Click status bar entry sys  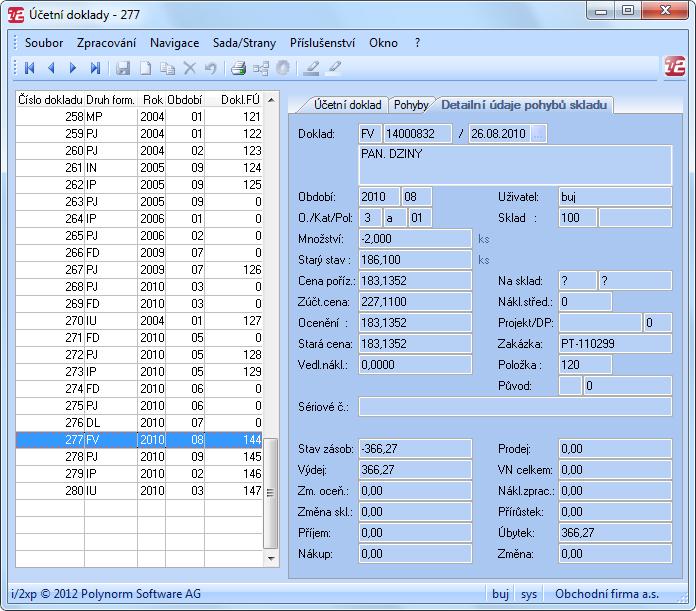coord(529,594)
